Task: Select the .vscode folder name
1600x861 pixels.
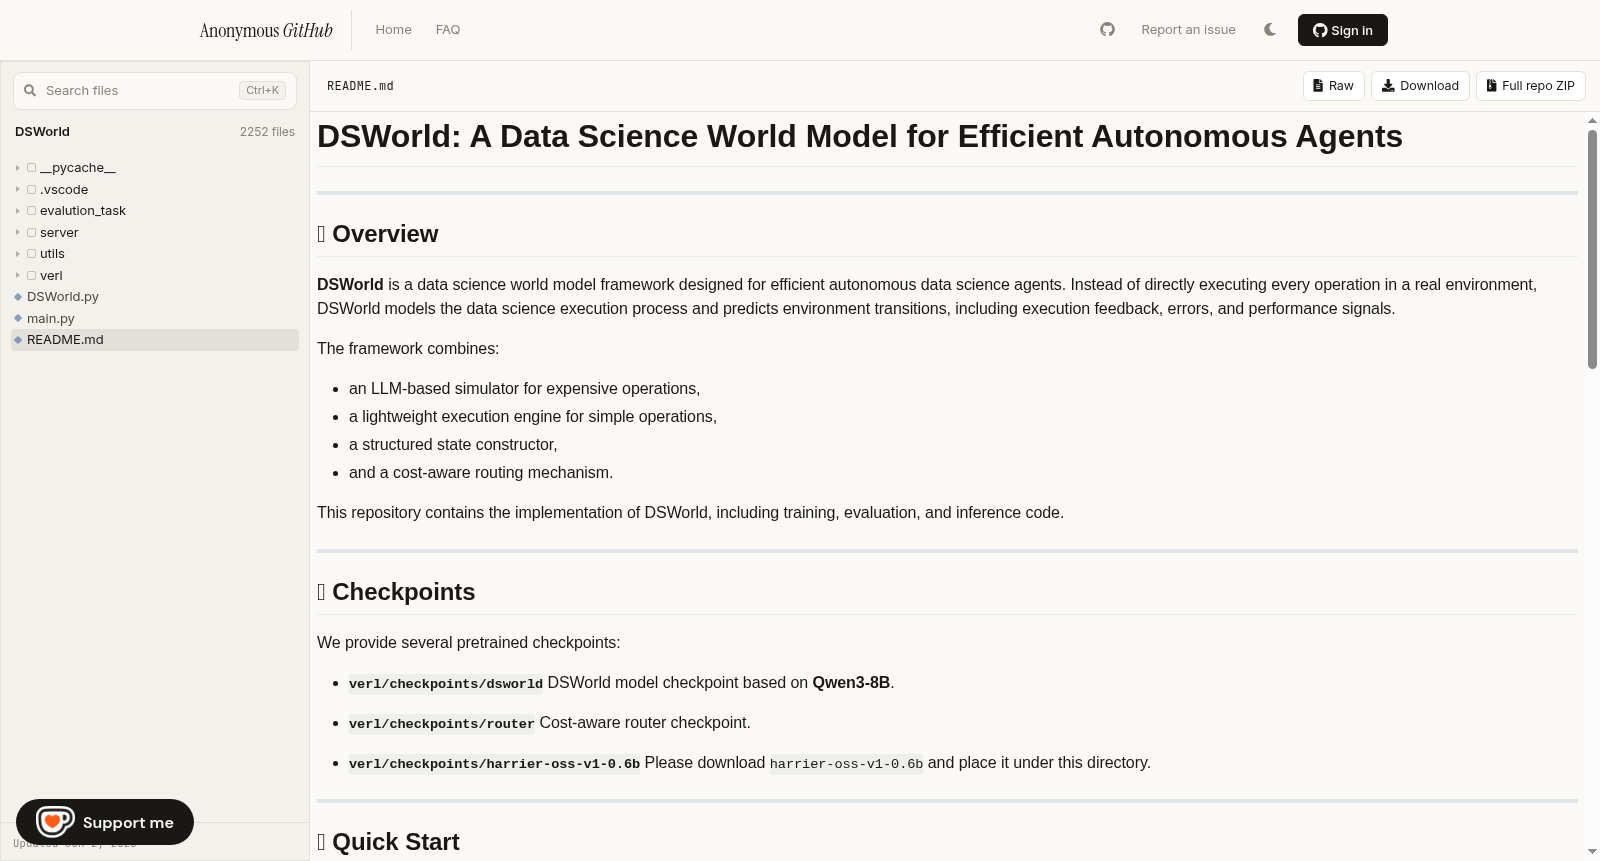Action: (x=64, y=190)
